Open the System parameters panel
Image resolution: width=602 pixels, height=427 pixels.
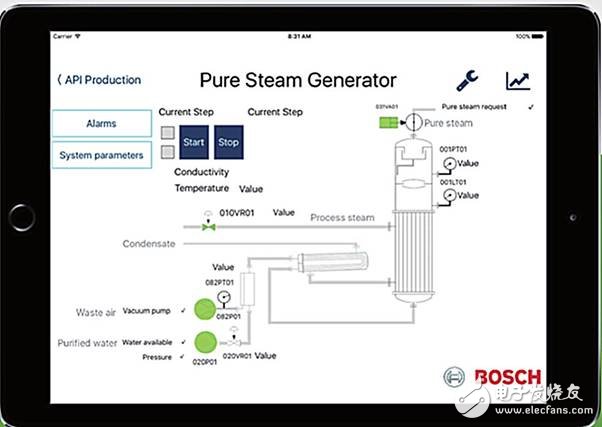click(101, 155)
